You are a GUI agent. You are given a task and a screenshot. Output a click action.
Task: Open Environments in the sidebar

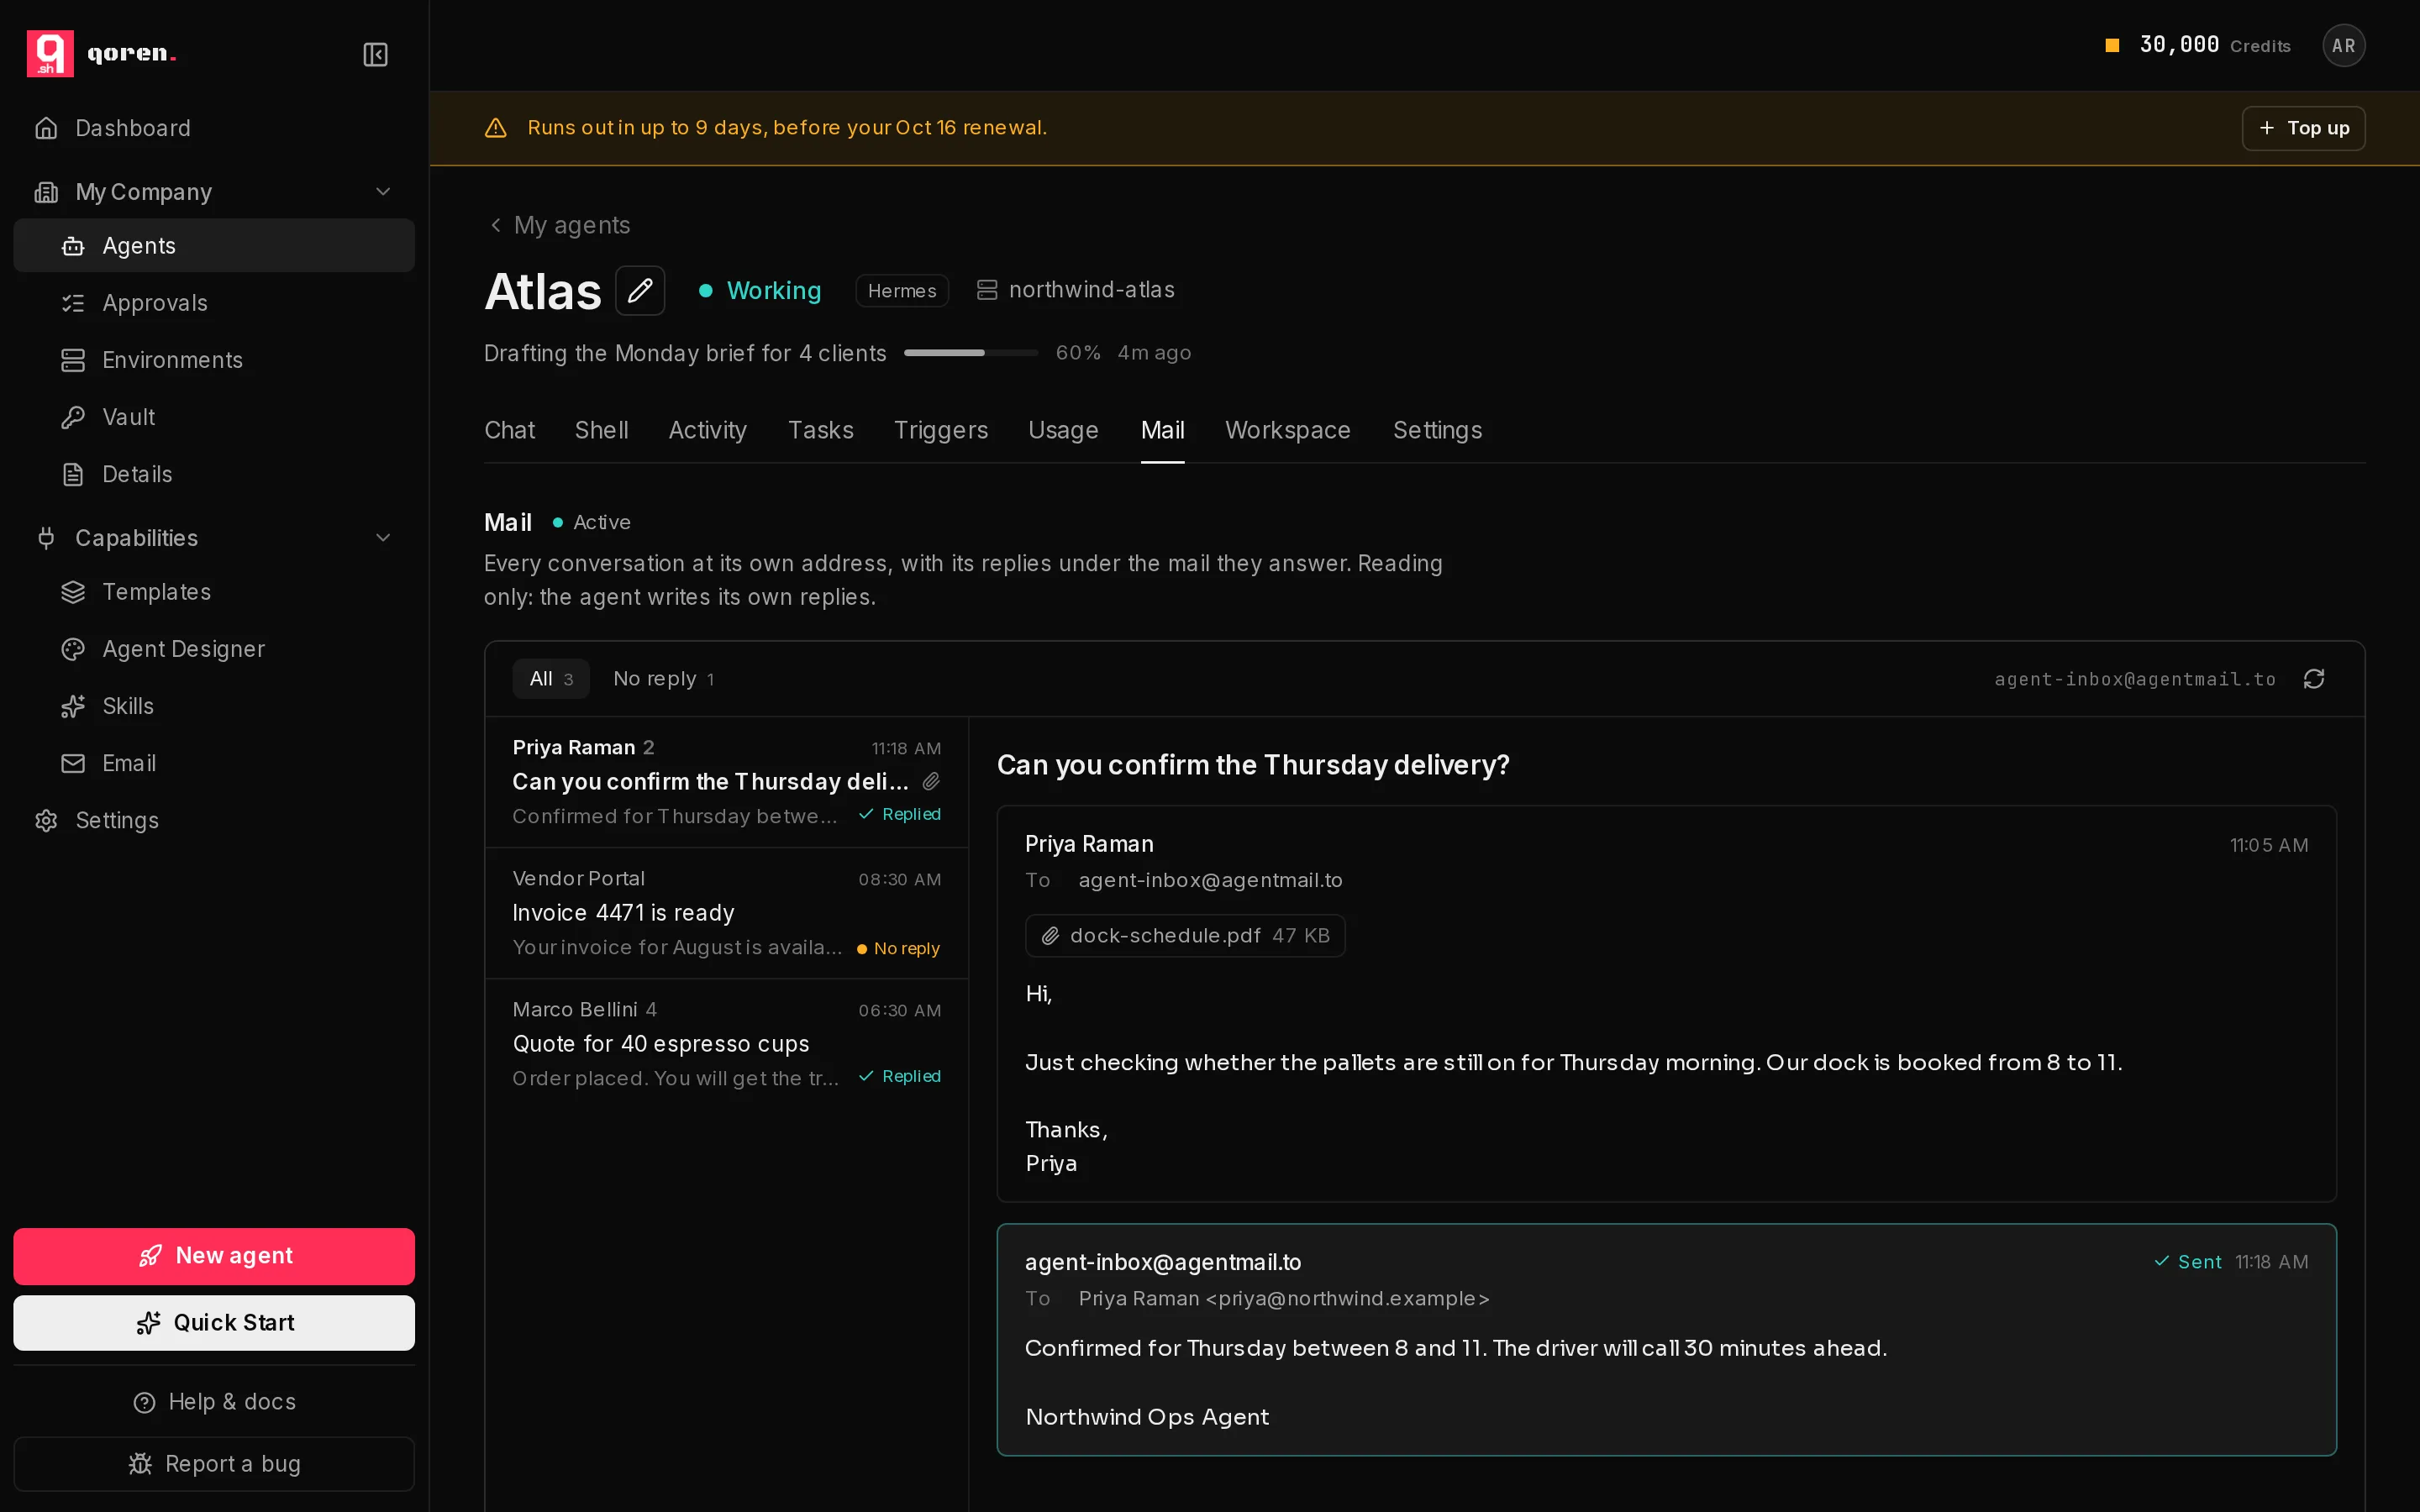pyautogui.click(x=214, y=360)
